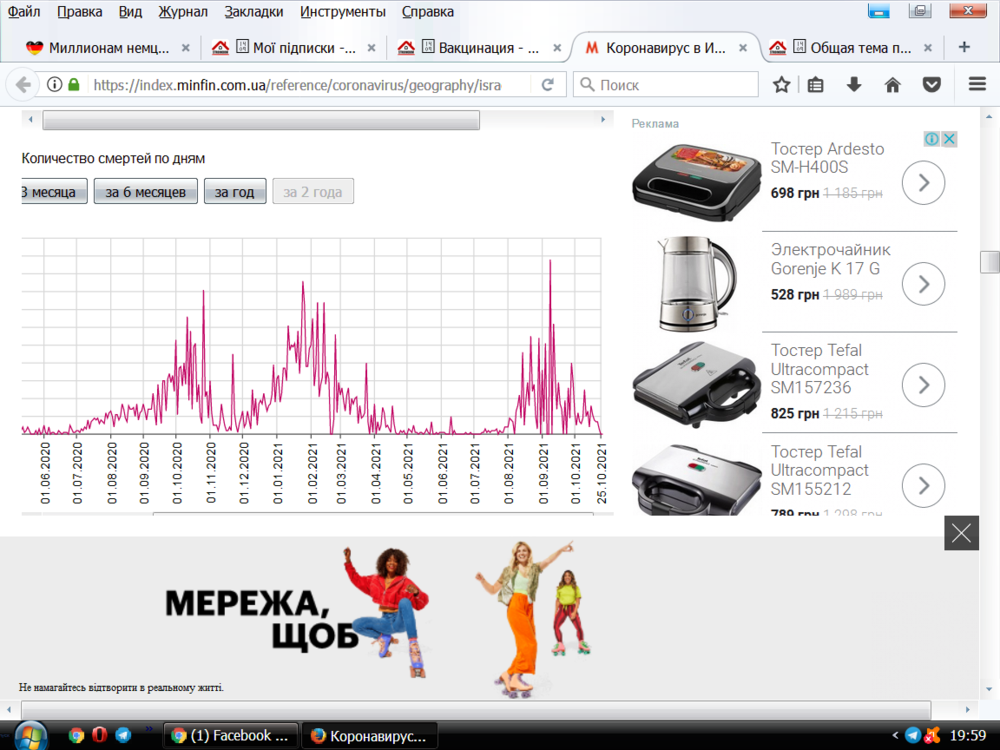Open the Журнал menu

tap(183, 11)
